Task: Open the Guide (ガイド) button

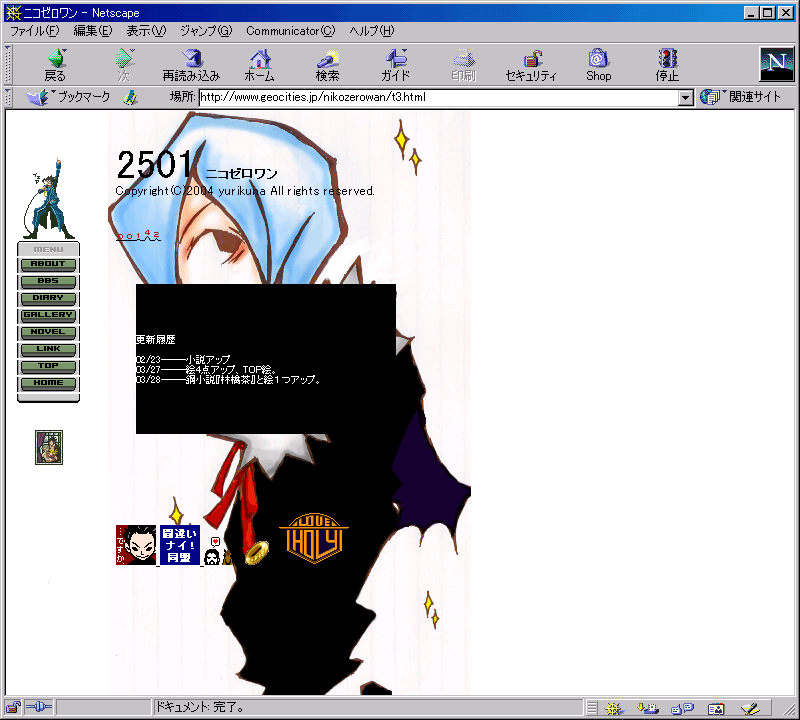Action: (396, 65)
